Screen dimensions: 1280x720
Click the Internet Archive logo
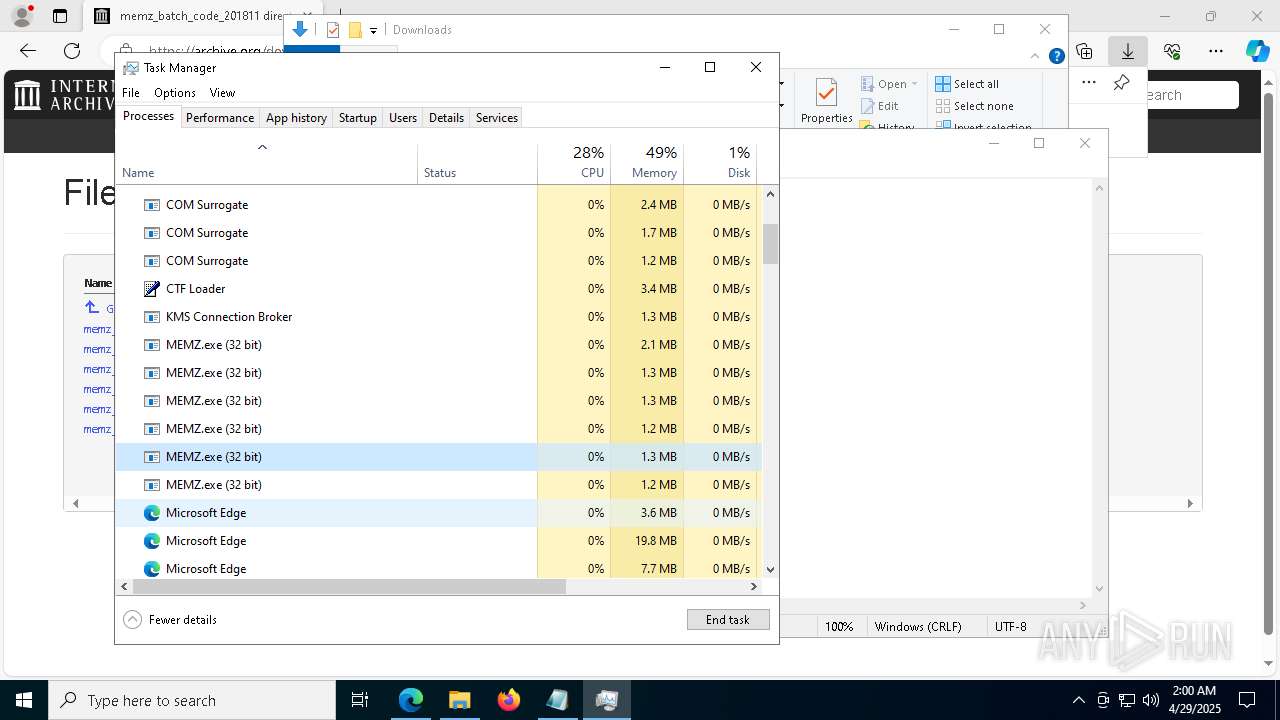click(x=65, y=95)
